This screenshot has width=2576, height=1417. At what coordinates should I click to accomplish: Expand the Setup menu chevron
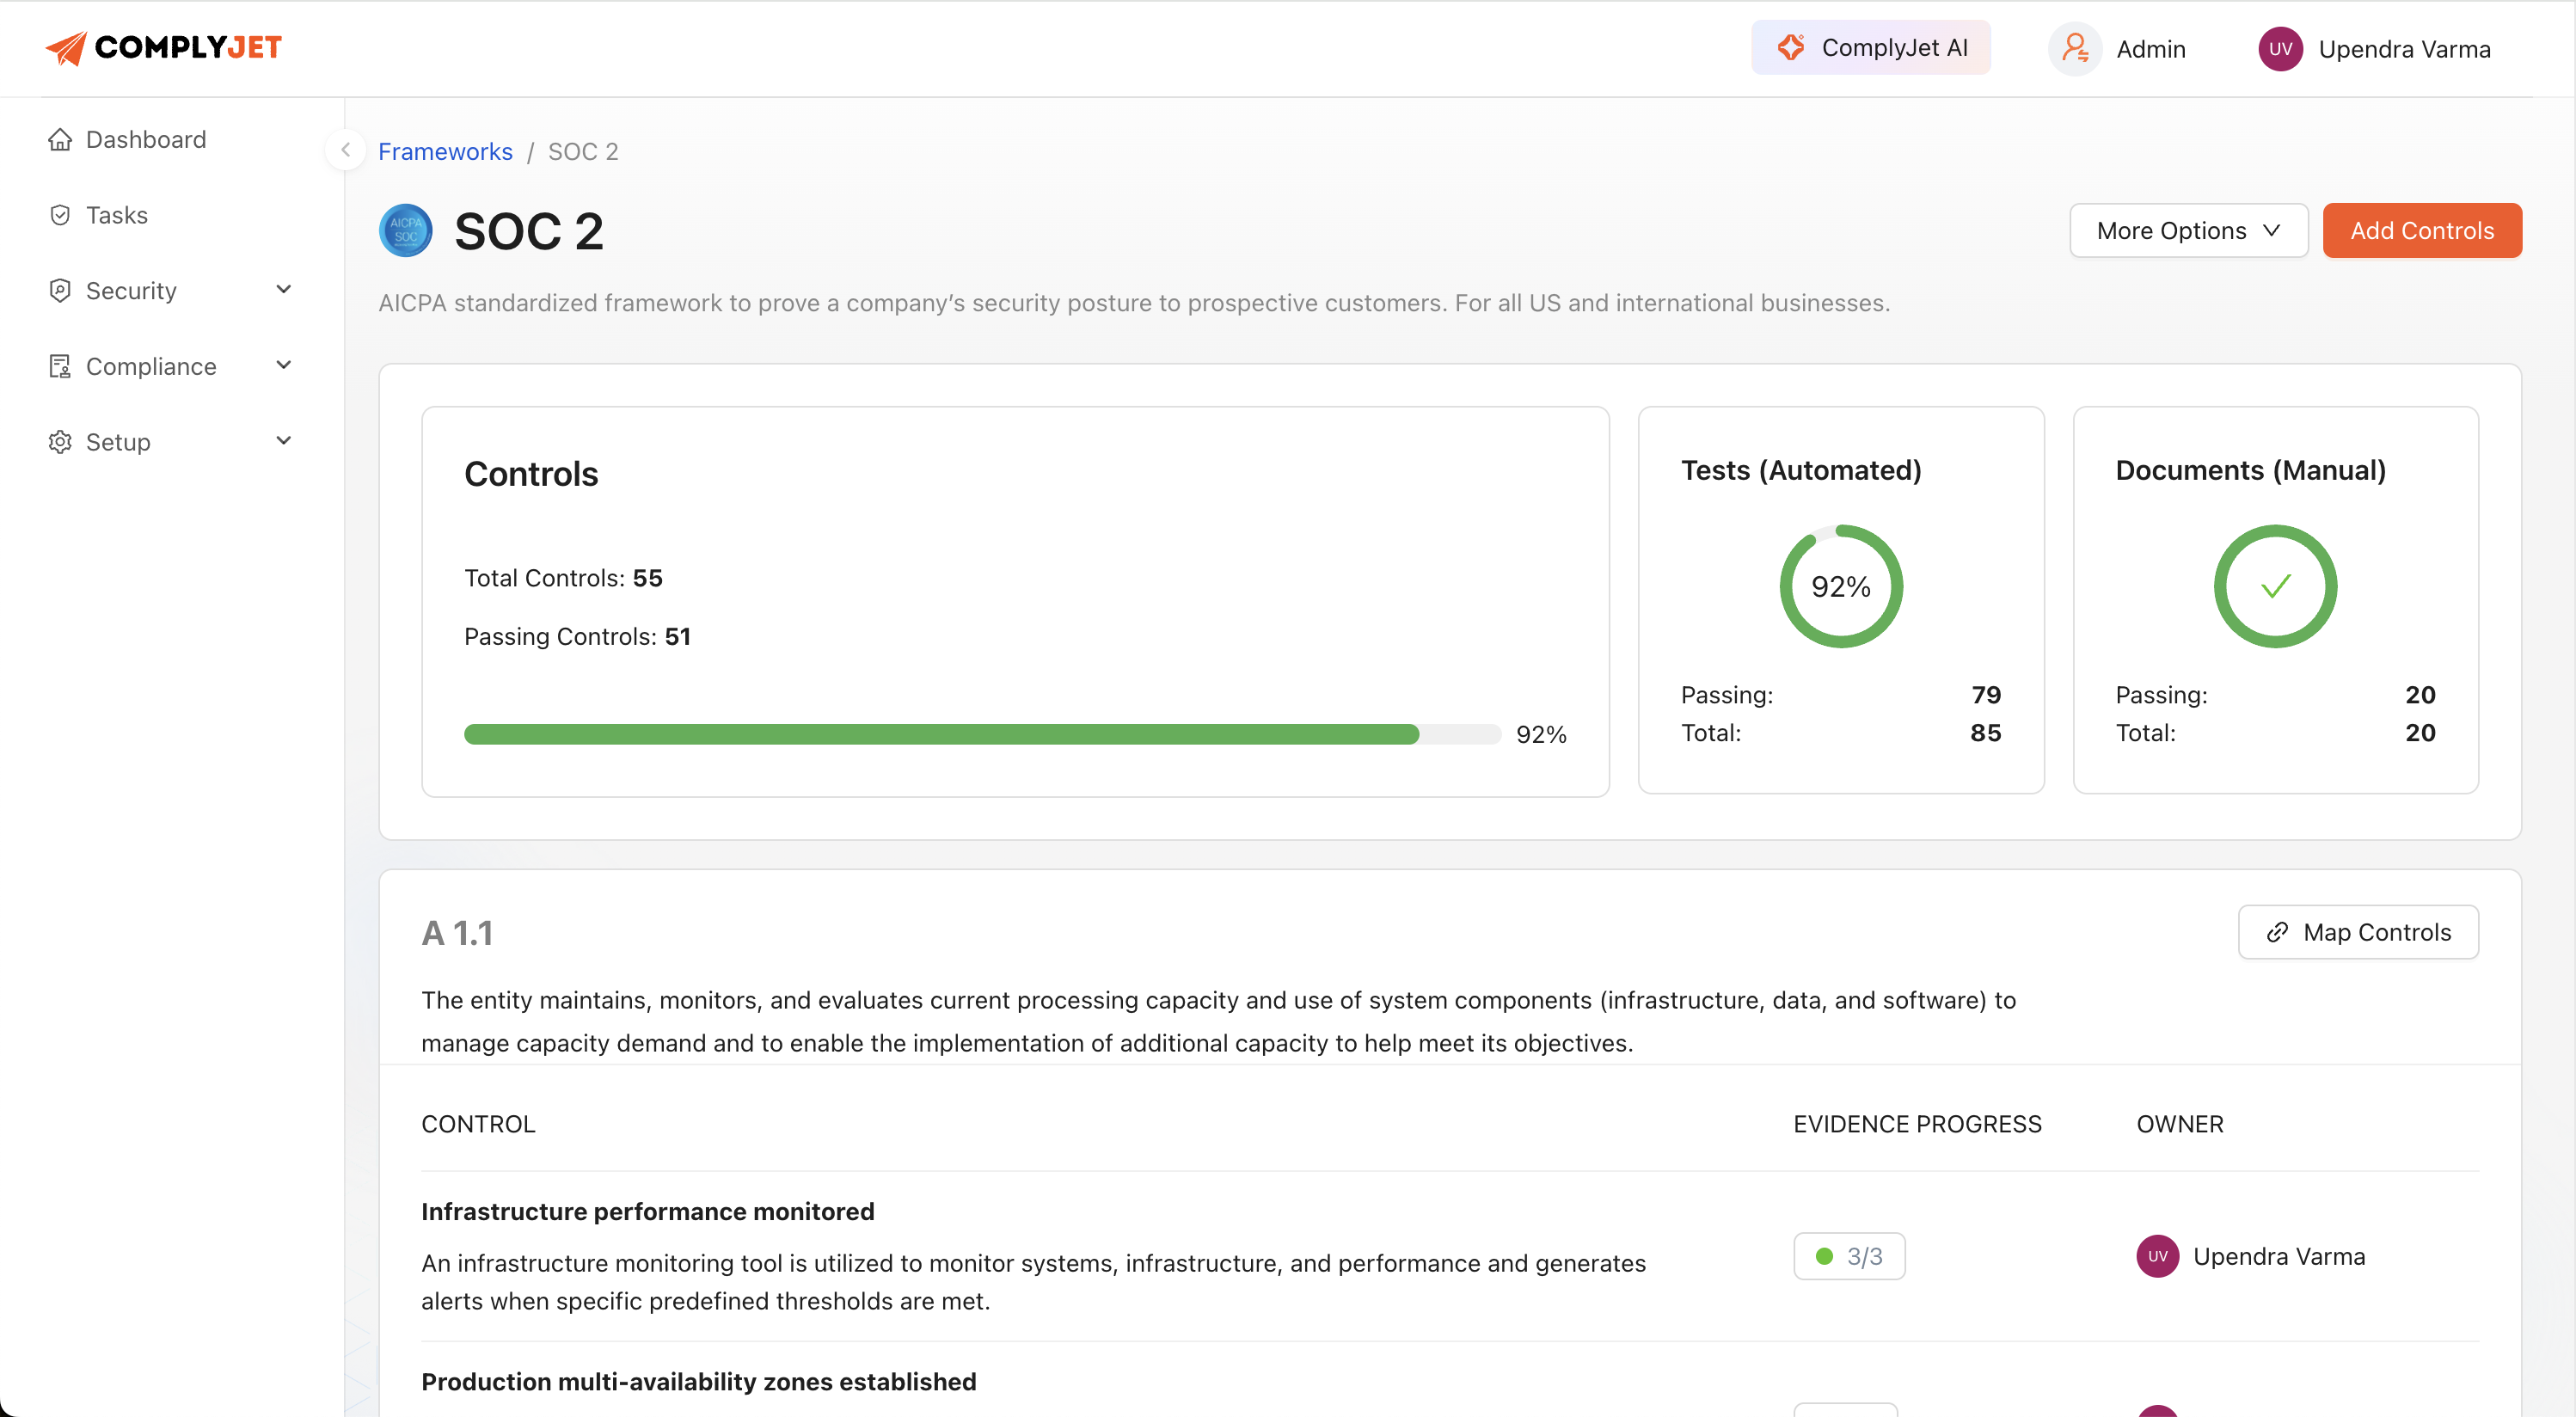coord(284,440)
